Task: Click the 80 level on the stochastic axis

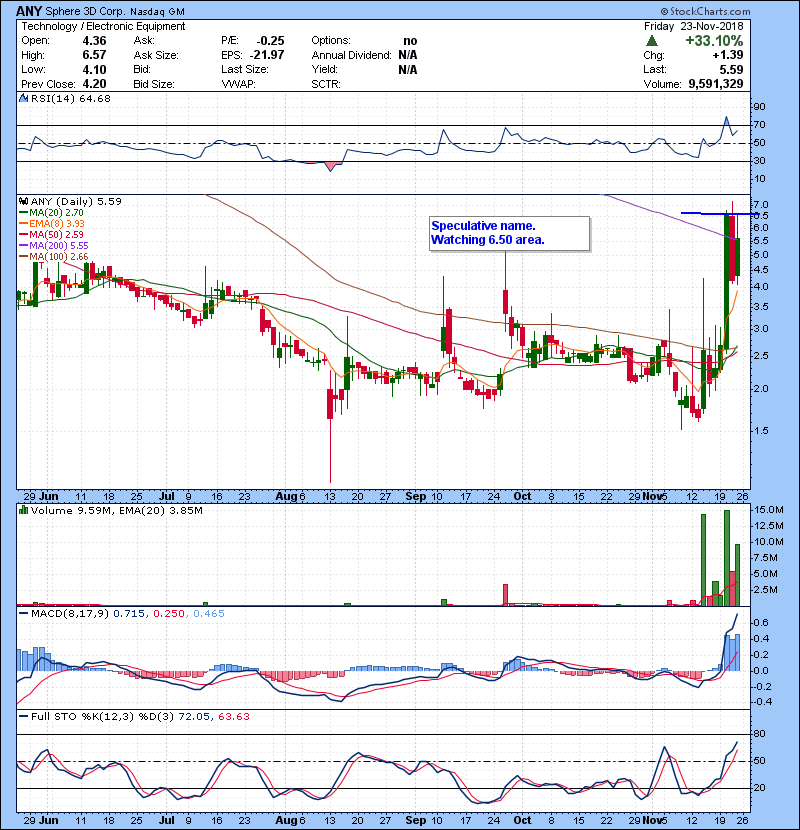Action: coord(759,734)
